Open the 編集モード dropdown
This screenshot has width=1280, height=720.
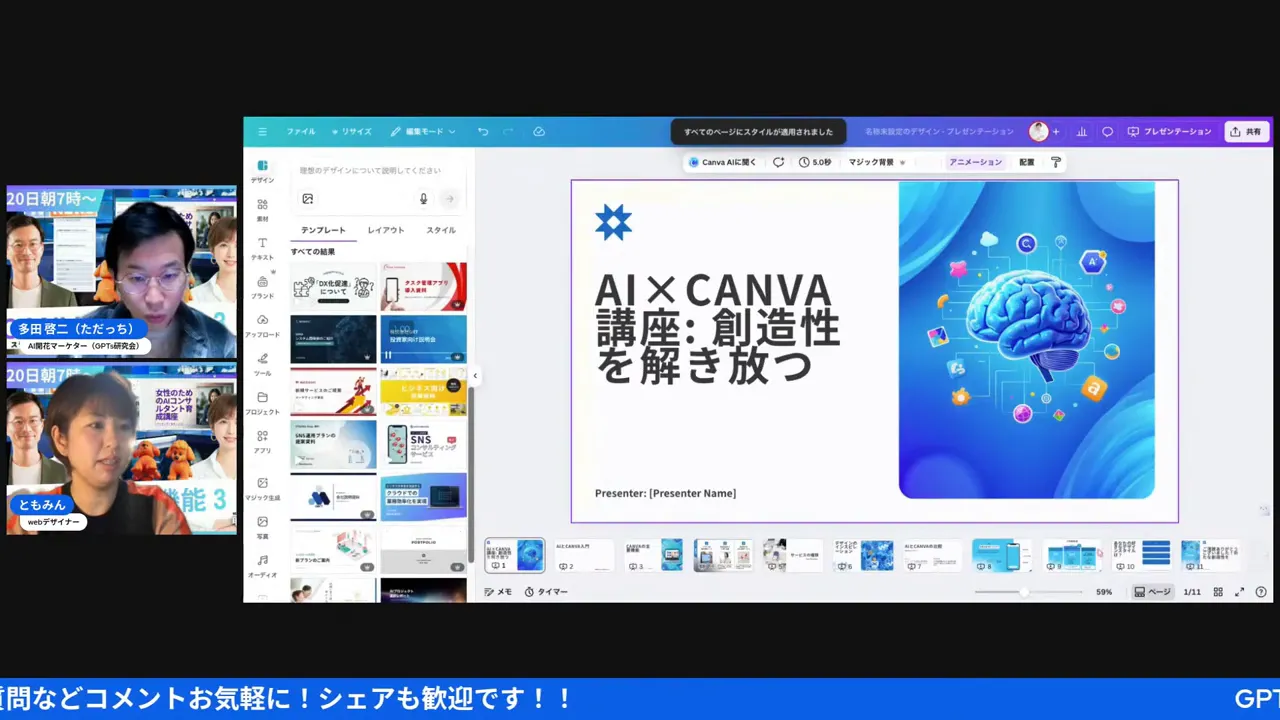(424, 131)
